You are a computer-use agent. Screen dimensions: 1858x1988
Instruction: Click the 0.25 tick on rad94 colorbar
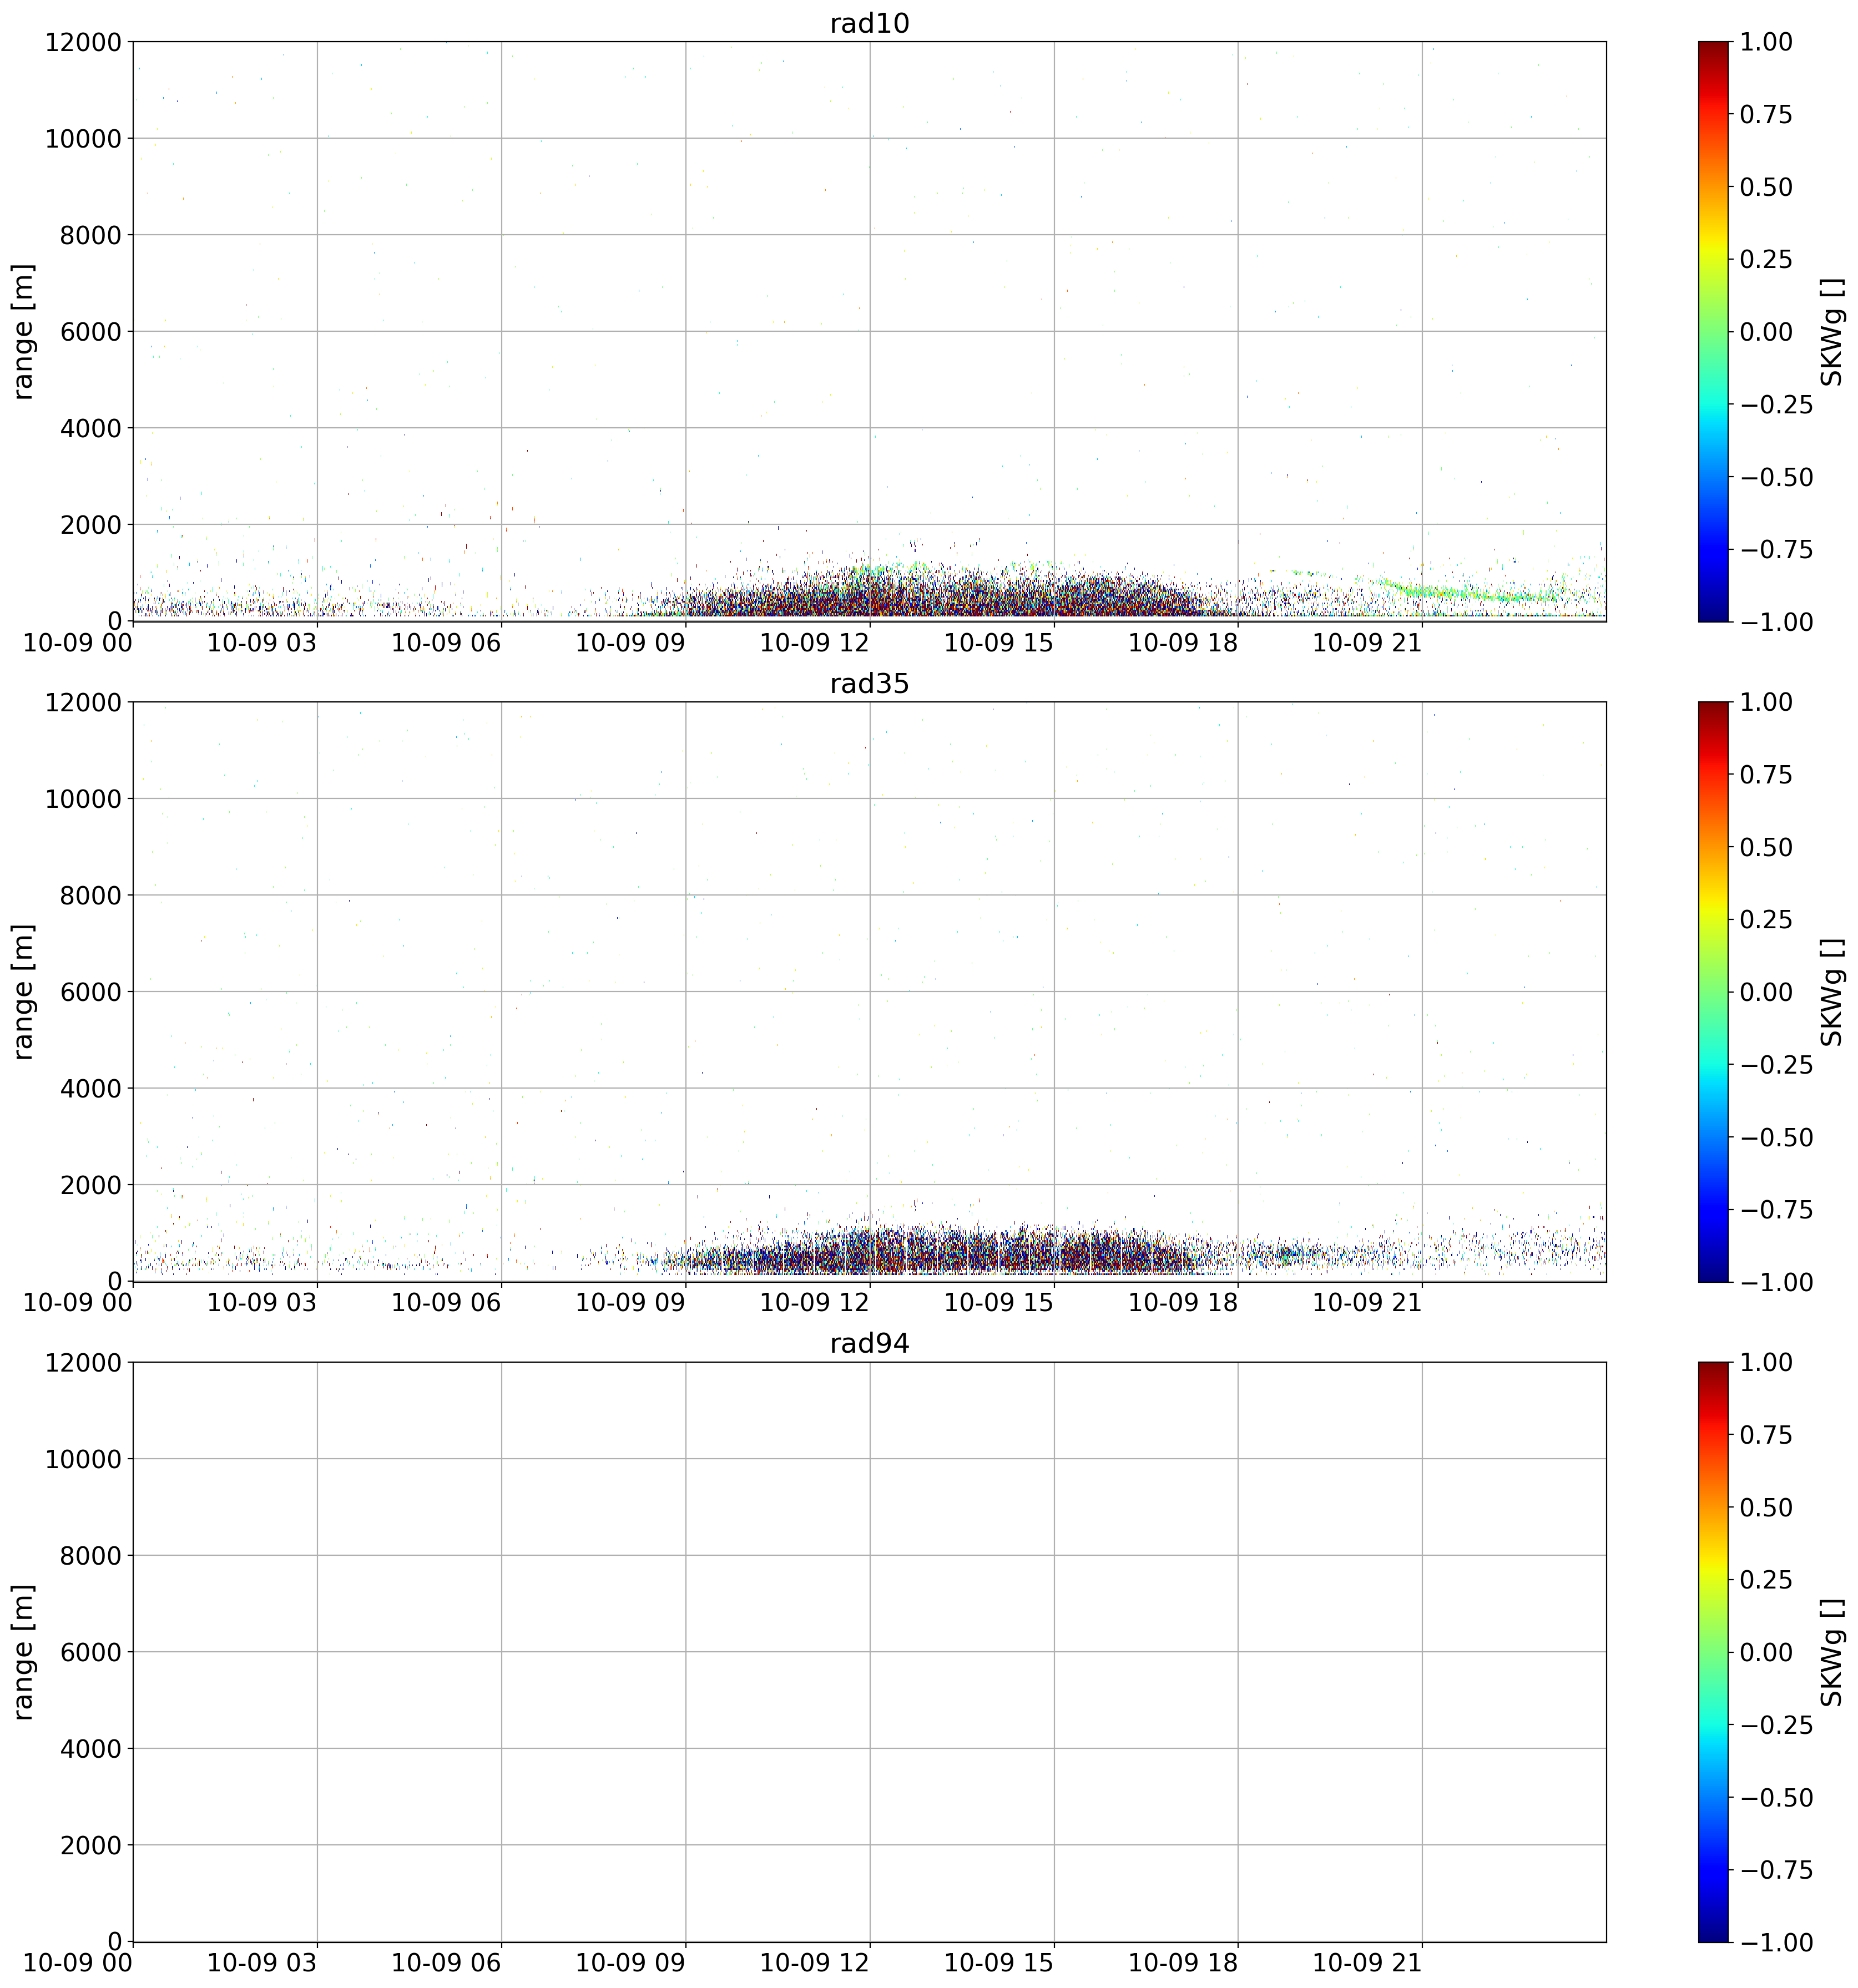click(1766, 1579)
